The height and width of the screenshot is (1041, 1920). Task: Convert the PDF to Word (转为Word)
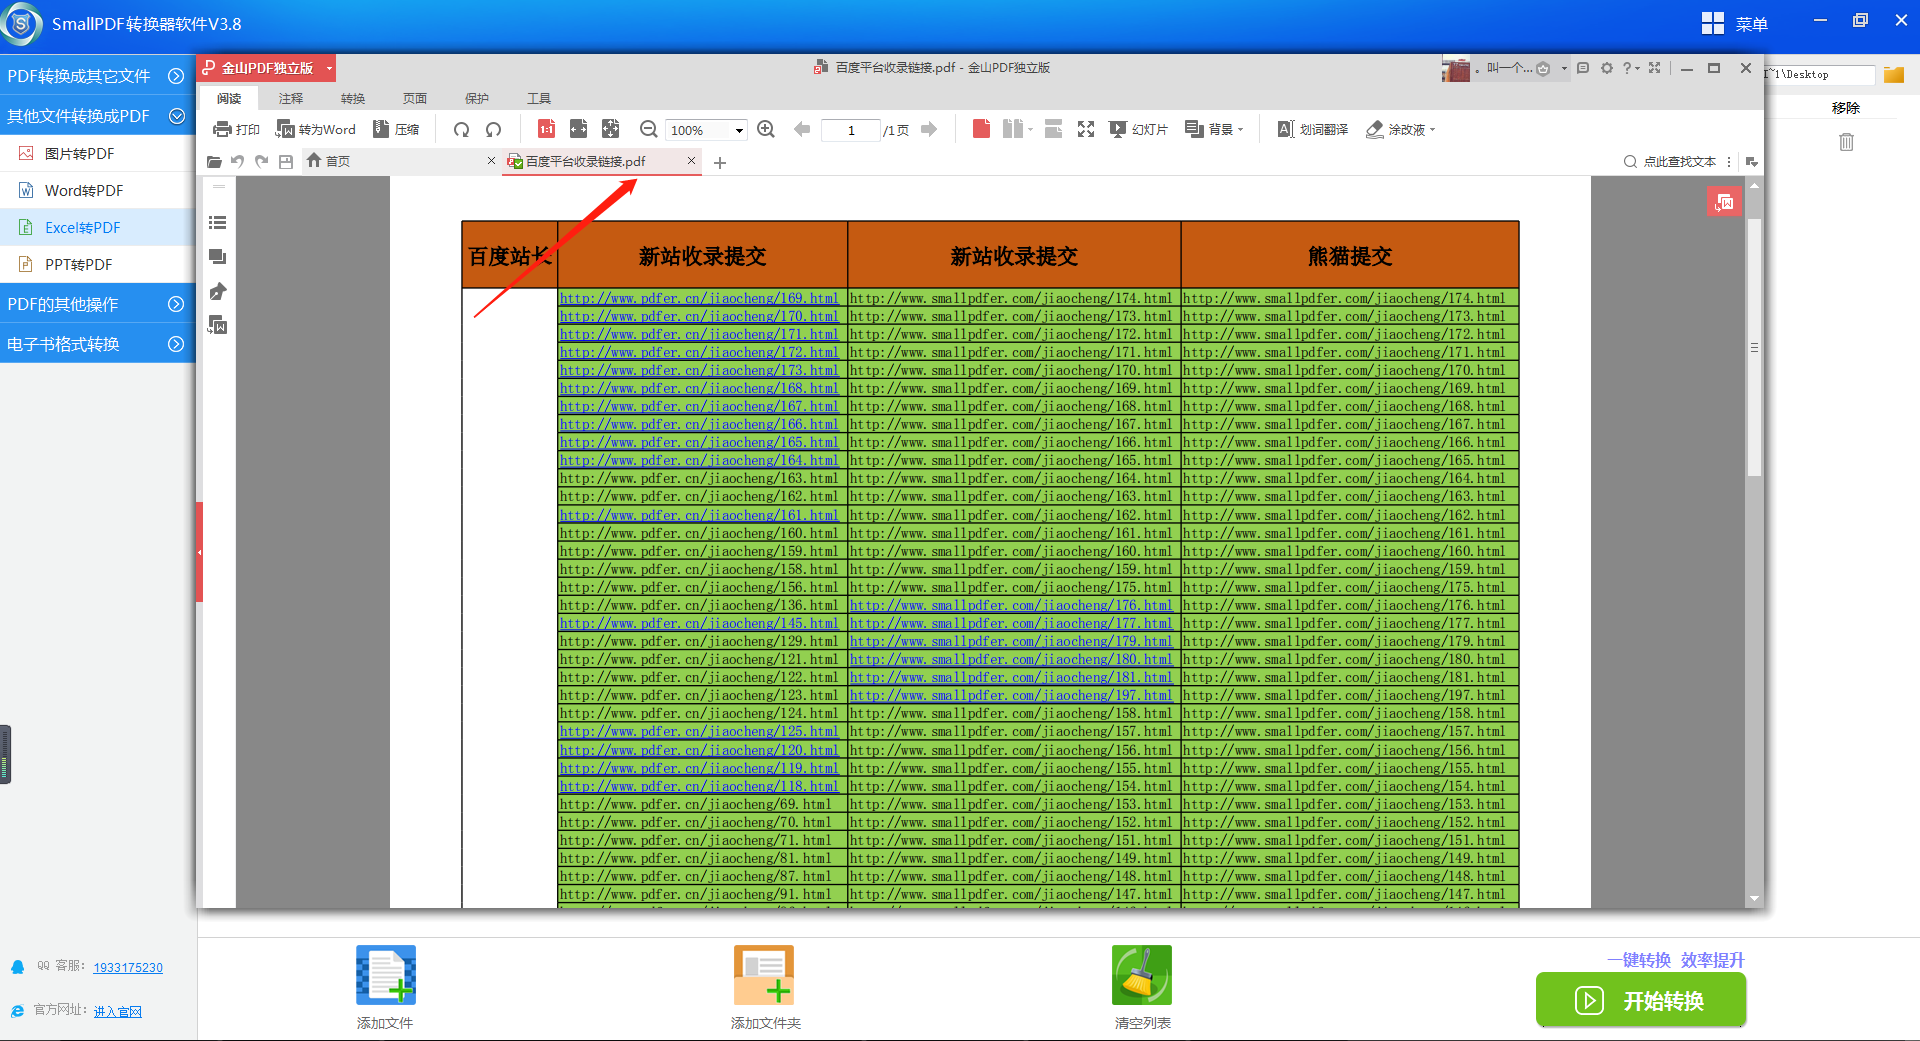pos(316,129)
